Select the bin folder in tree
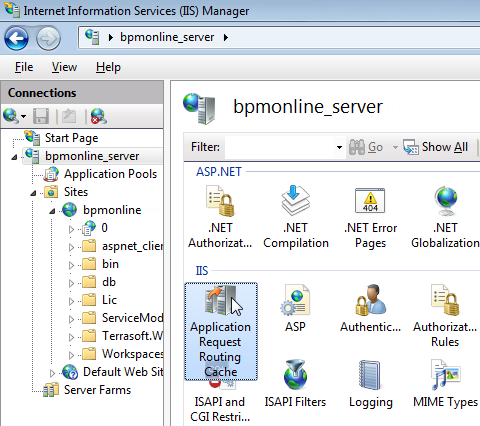 pyautogui.click(x=110, y=264)
